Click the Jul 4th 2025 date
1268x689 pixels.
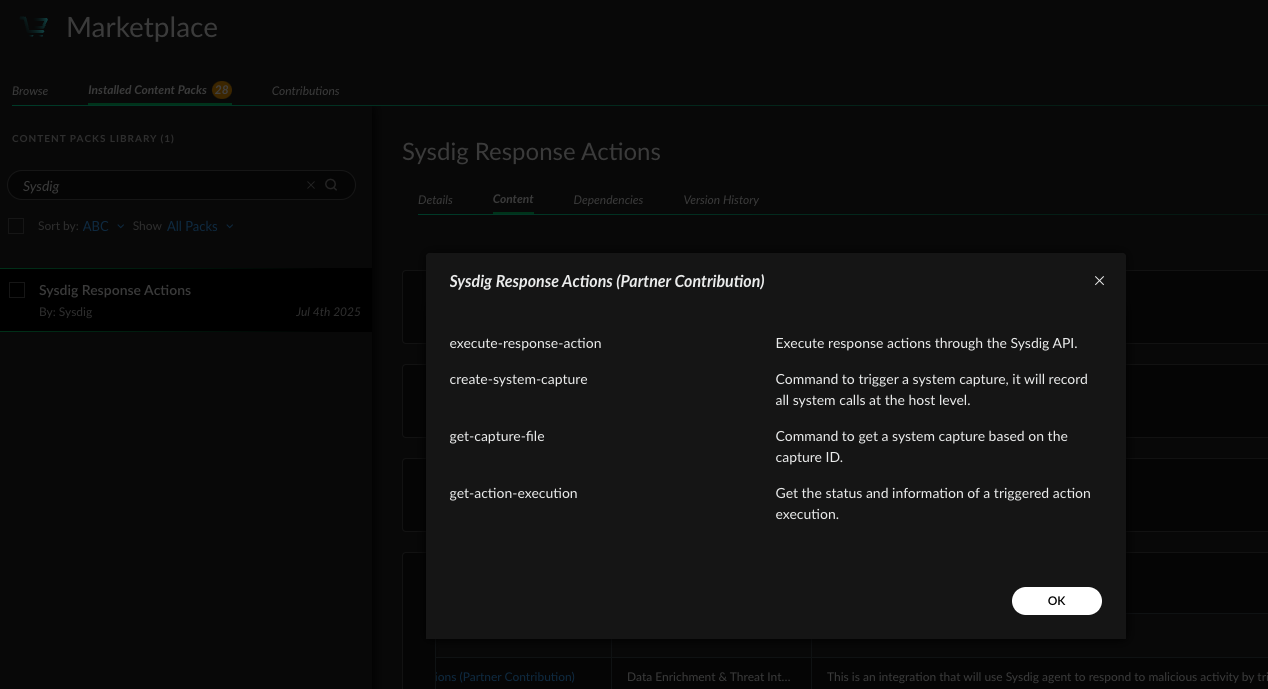[328, 312]
